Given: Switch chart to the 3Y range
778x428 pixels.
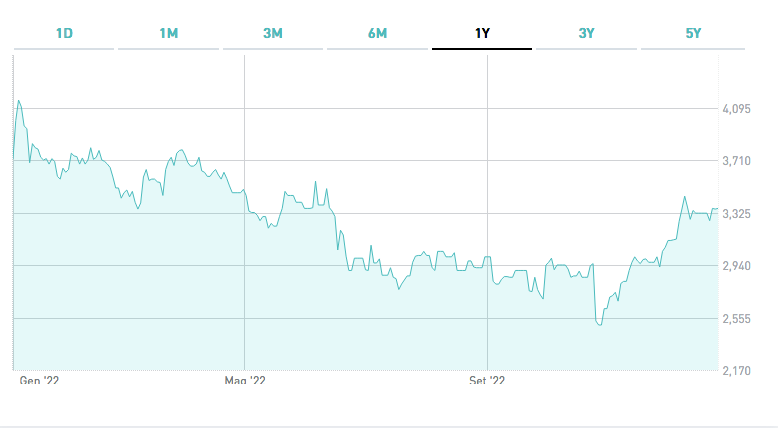Looking at the screenshot, I should (587, 33).
